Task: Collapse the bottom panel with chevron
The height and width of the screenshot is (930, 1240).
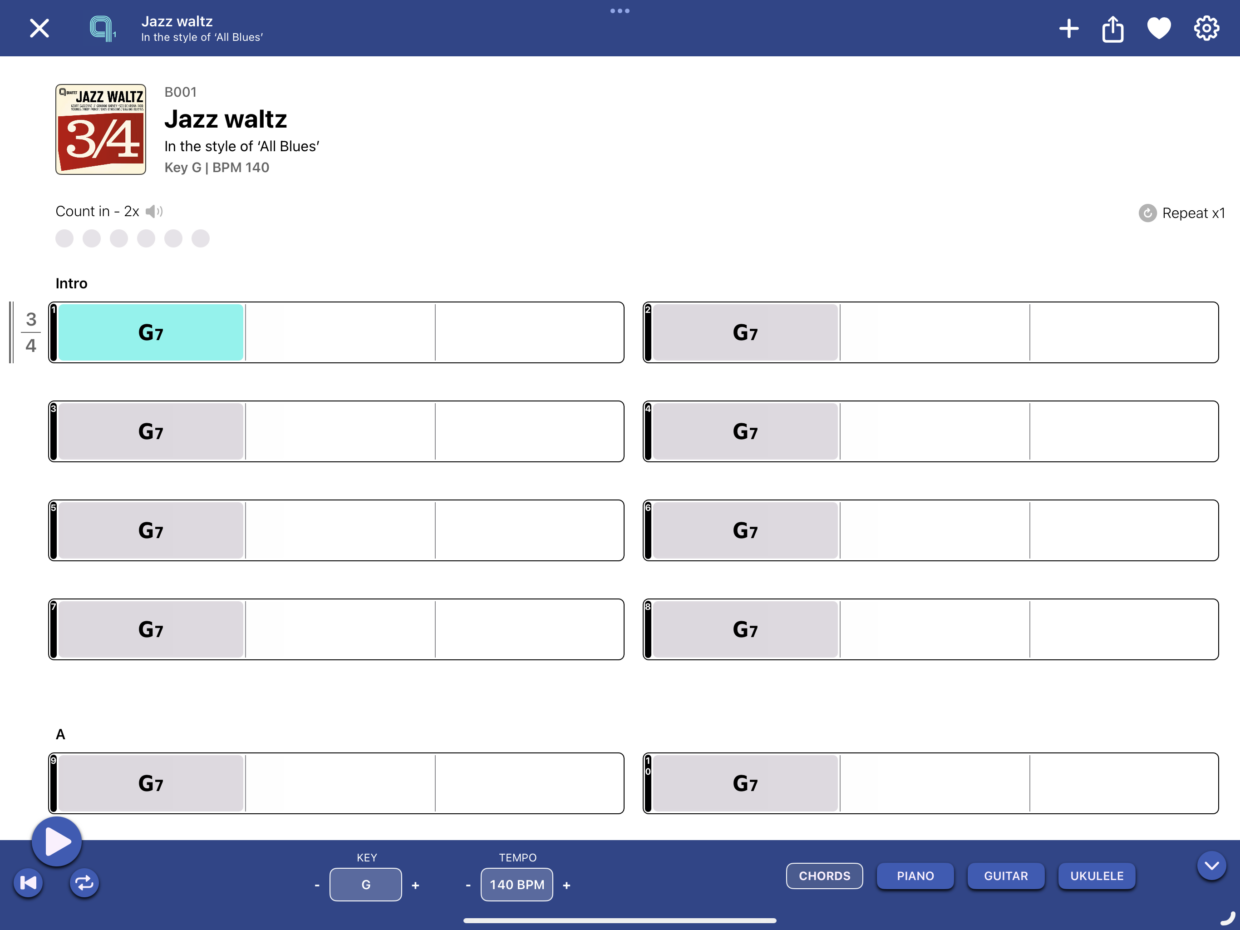Action: pyautogui.click(x=1211, y=865)
